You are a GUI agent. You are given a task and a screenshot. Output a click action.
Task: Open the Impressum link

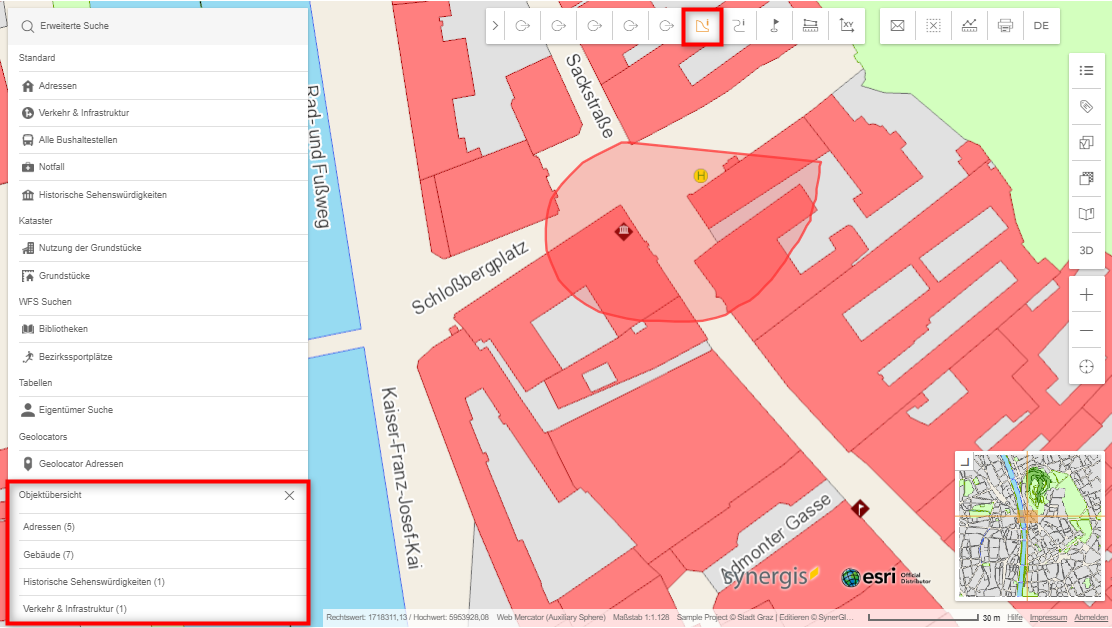(x=1048, y=618)
